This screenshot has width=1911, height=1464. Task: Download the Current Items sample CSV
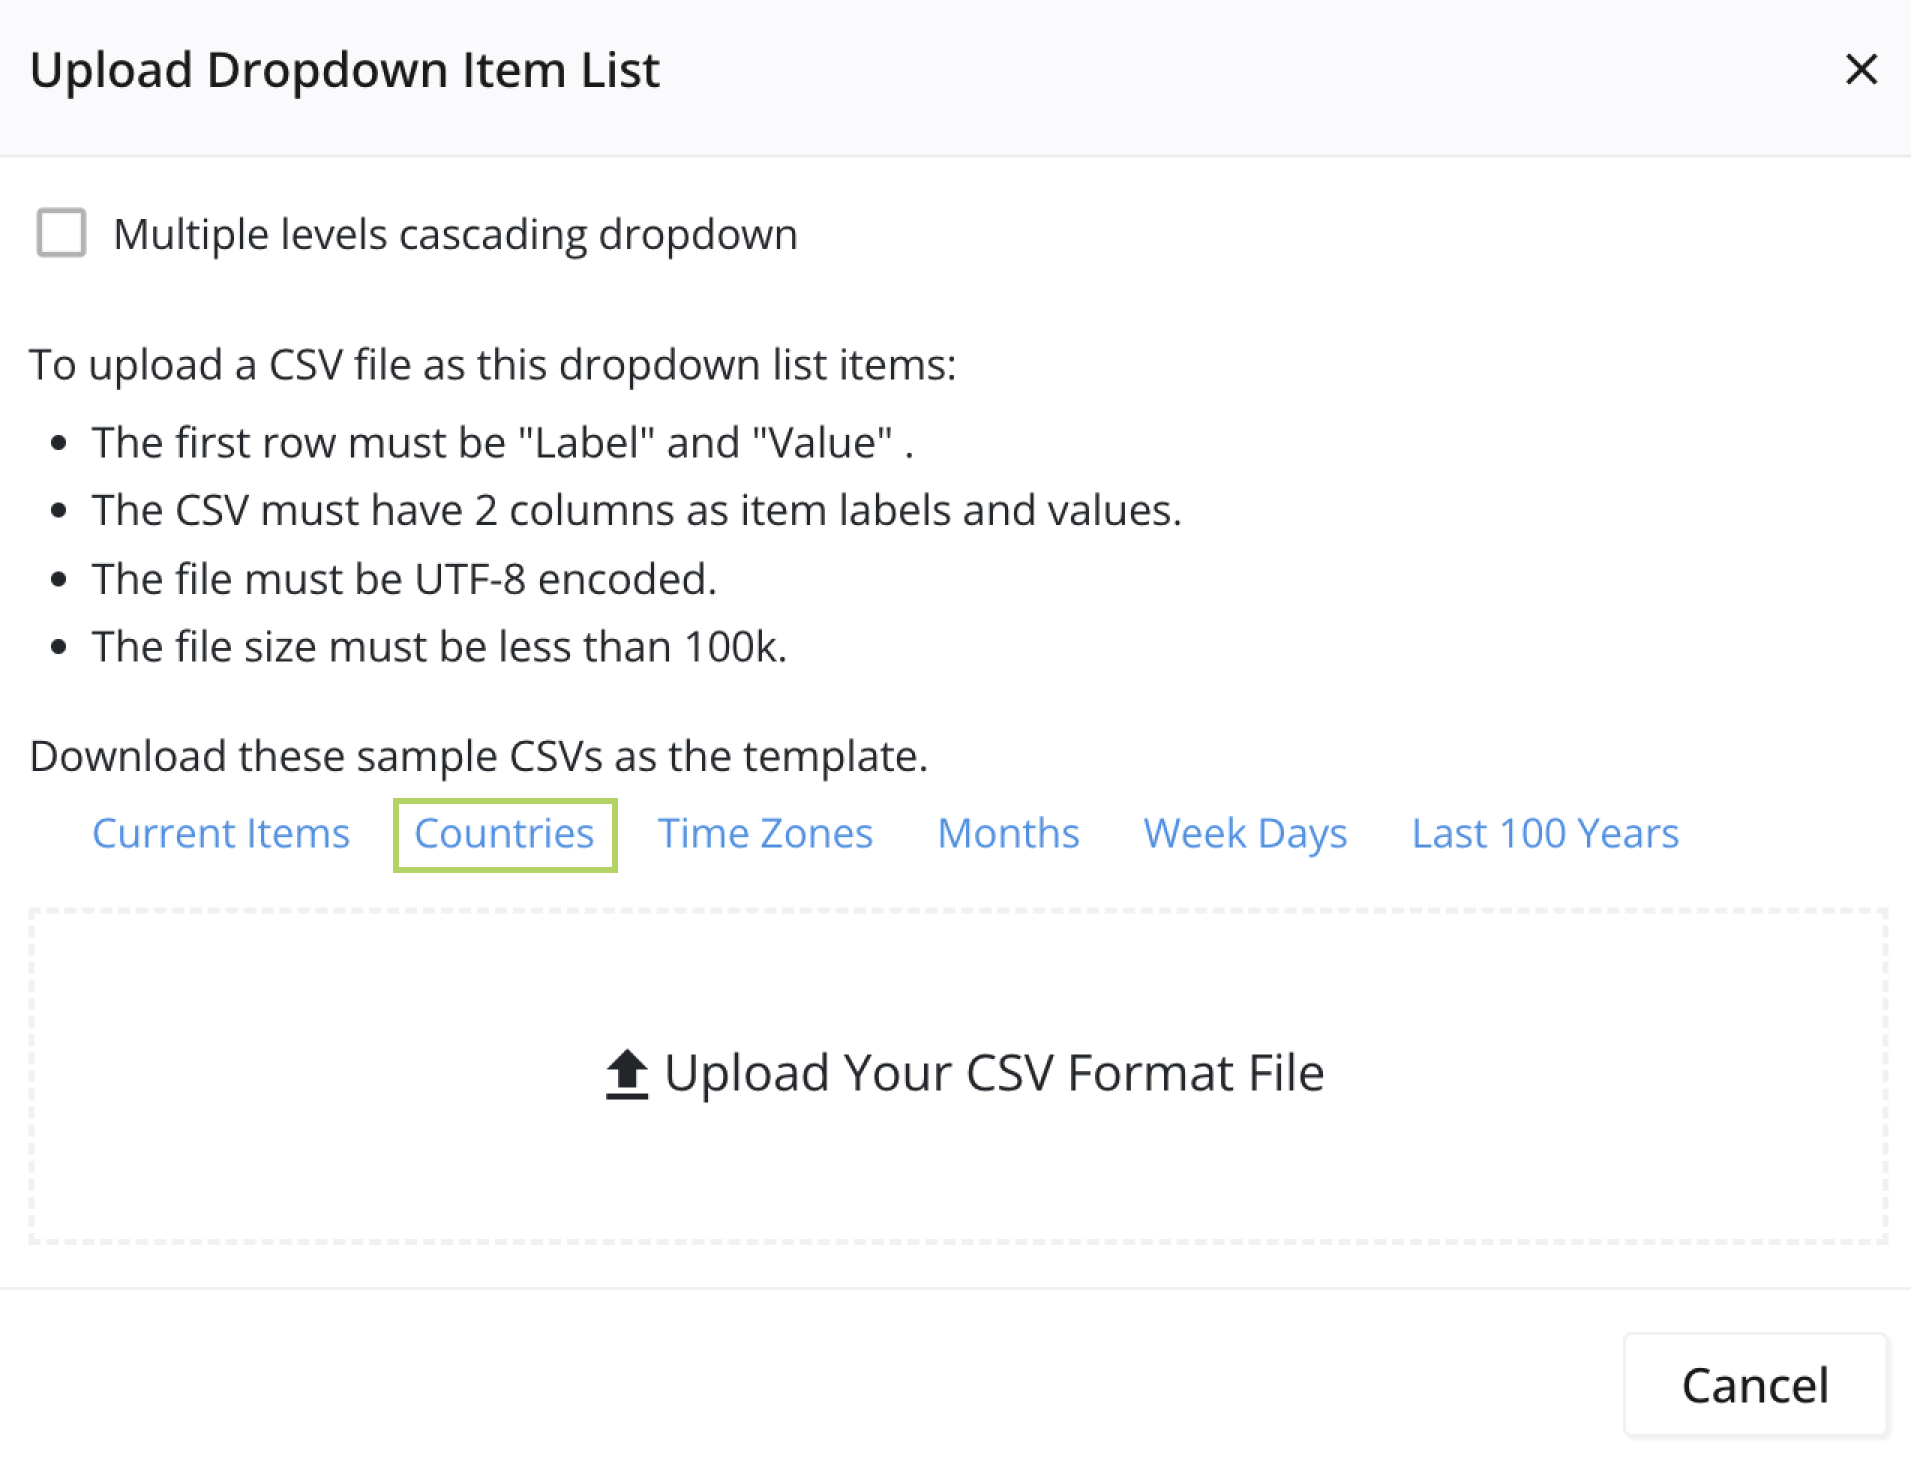(221, 834)
